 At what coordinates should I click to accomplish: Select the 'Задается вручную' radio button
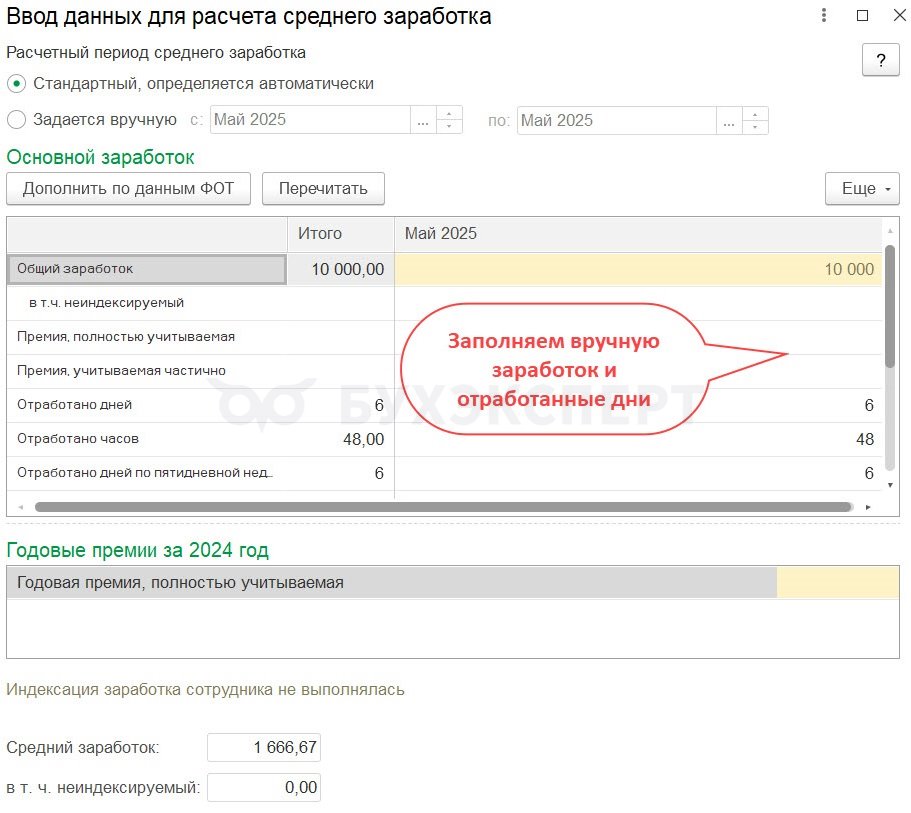coord(16,120)
